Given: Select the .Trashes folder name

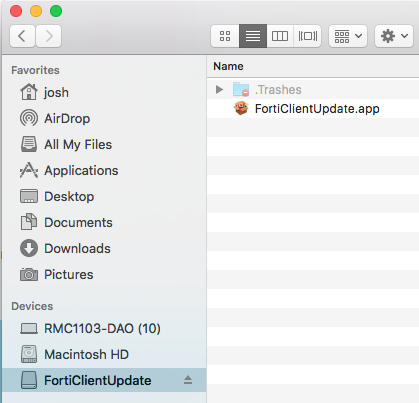Looking at the screenshot, I should pyautogui.click(x=278, y=90).
